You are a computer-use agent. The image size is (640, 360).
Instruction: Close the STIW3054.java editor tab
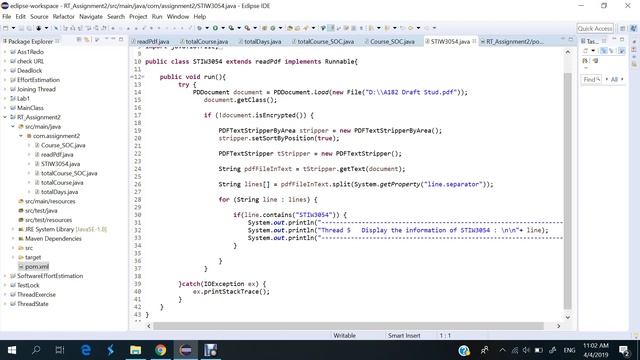[474, 41]
